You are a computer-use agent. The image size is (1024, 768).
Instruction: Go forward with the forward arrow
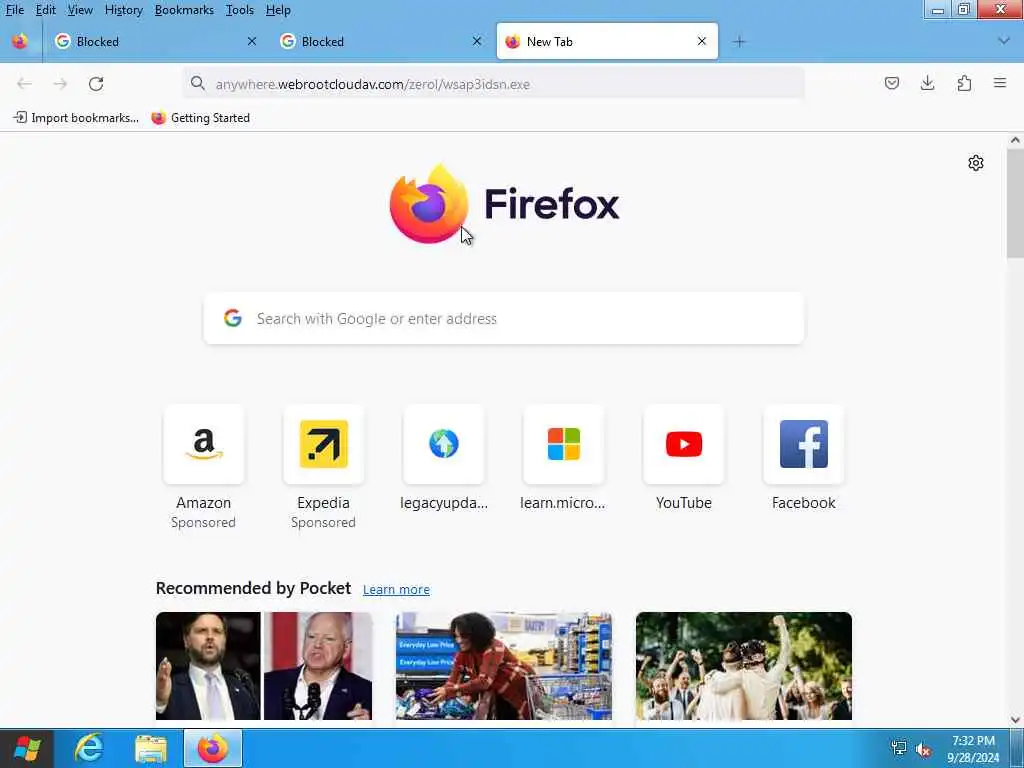tap(60, 84)
